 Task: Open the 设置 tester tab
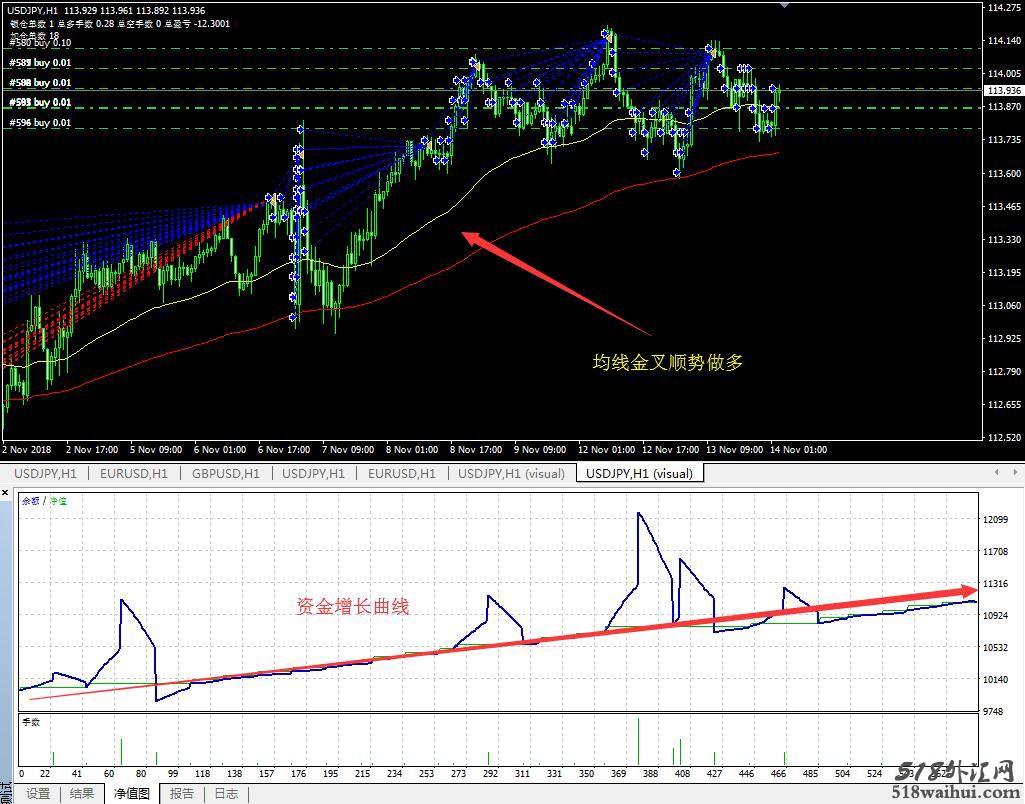tap(38, 794)
